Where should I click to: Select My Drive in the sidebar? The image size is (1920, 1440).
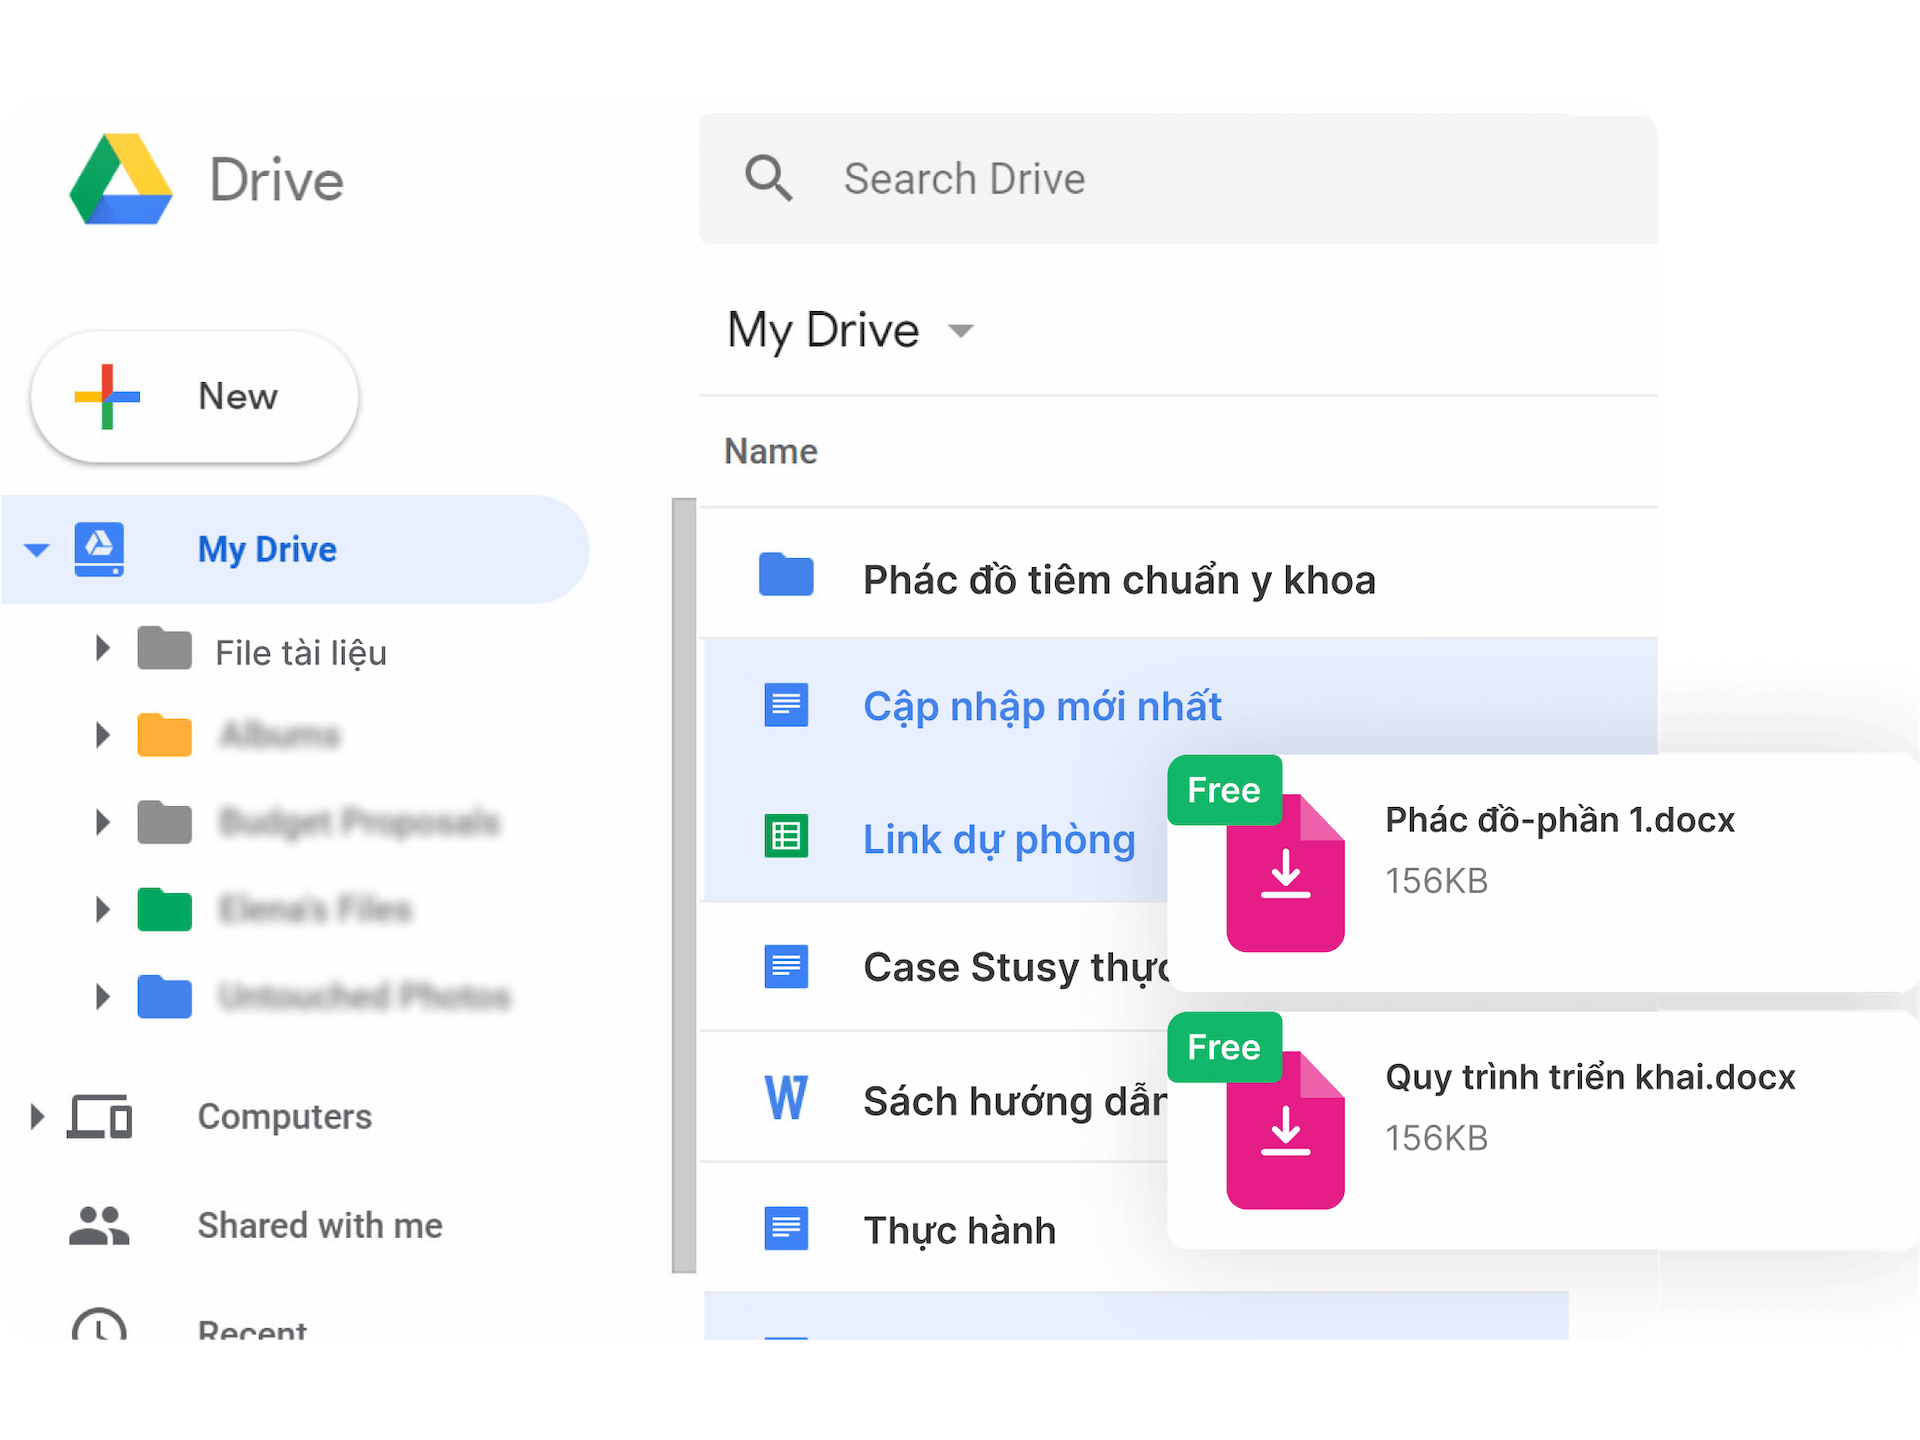pos(266,549)
